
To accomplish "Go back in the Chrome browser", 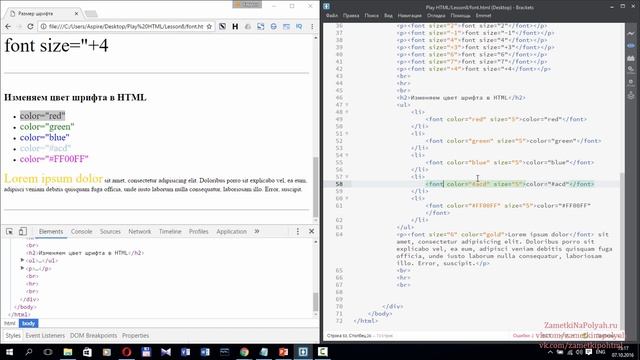I will click(x=8, y=27).
